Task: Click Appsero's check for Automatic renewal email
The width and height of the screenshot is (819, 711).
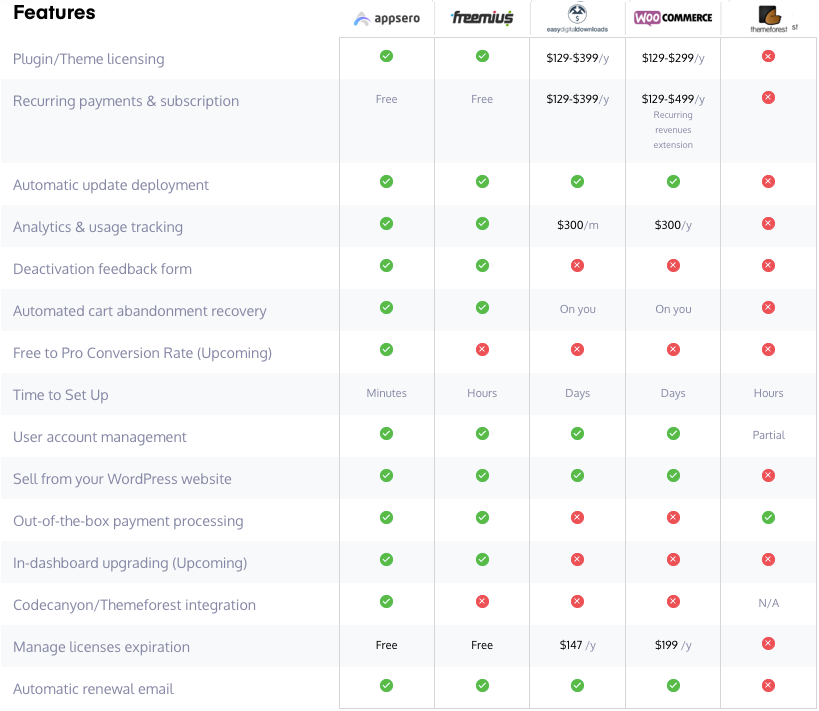Action: 387,685
